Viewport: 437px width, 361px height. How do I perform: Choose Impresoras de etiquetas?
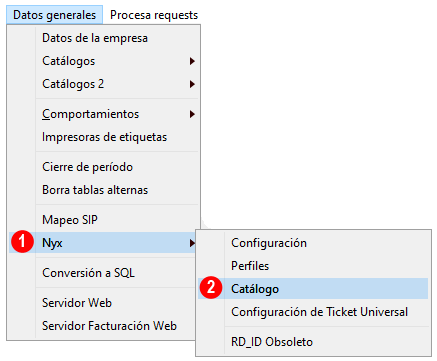(103, 137)
